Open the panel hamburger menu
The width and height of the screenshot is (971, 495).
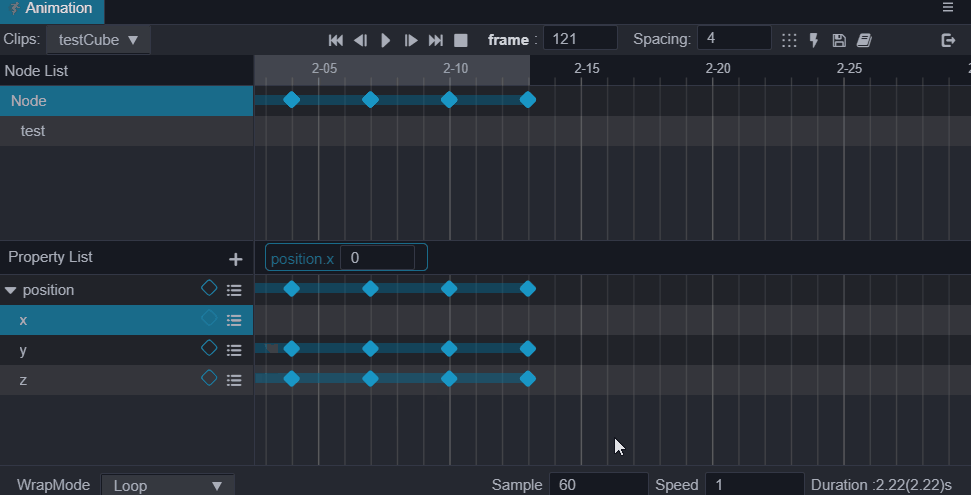tap(948, 8)
